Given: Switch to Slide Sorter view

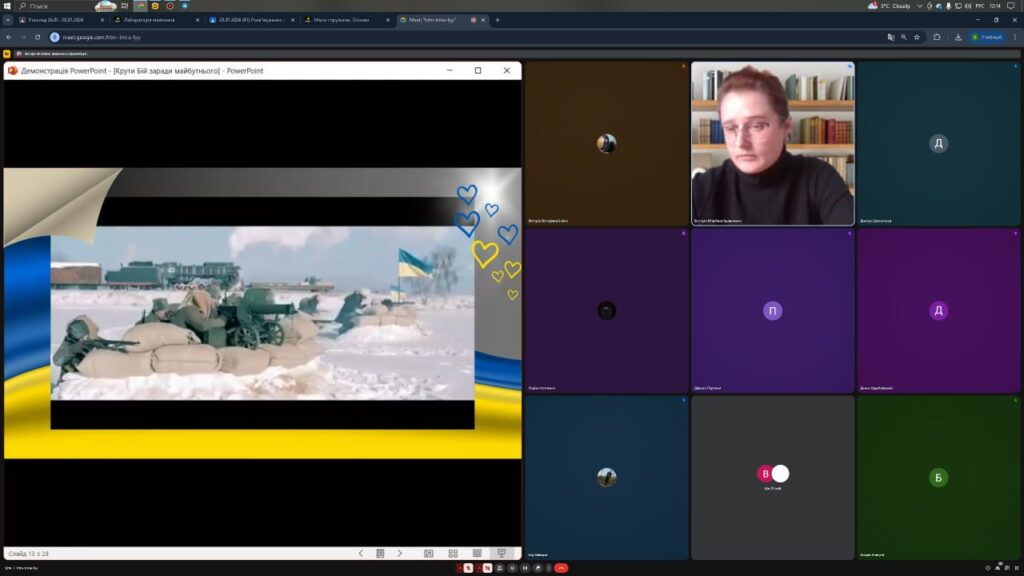Looking at the screenshot, I should pos(453,553).
